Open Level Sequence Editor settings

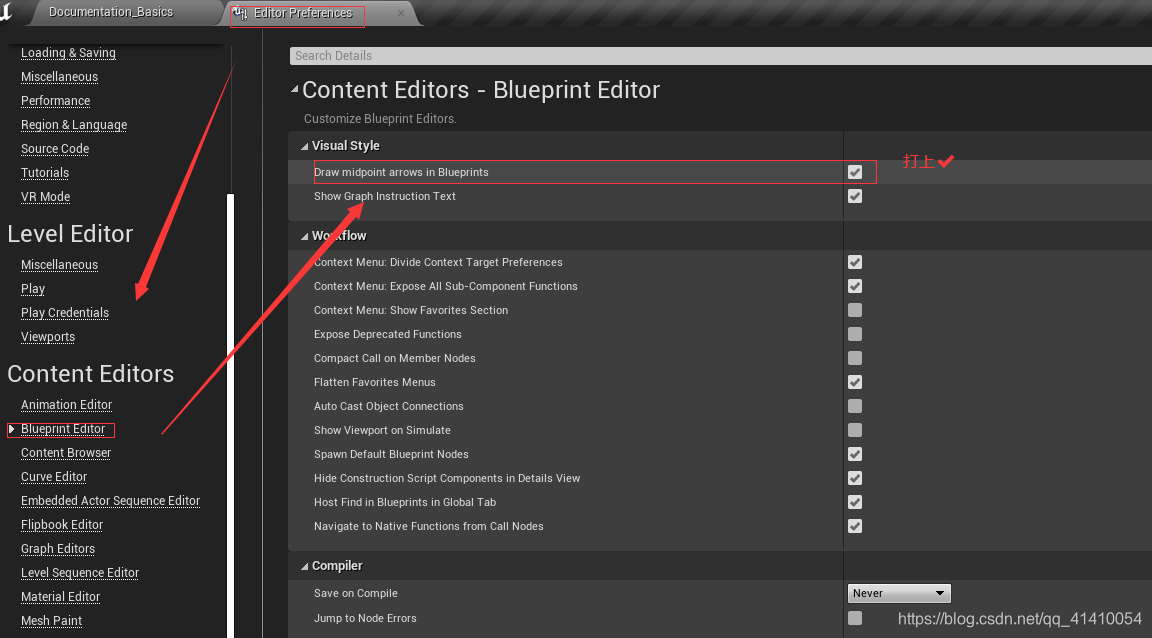pos(80,573)
